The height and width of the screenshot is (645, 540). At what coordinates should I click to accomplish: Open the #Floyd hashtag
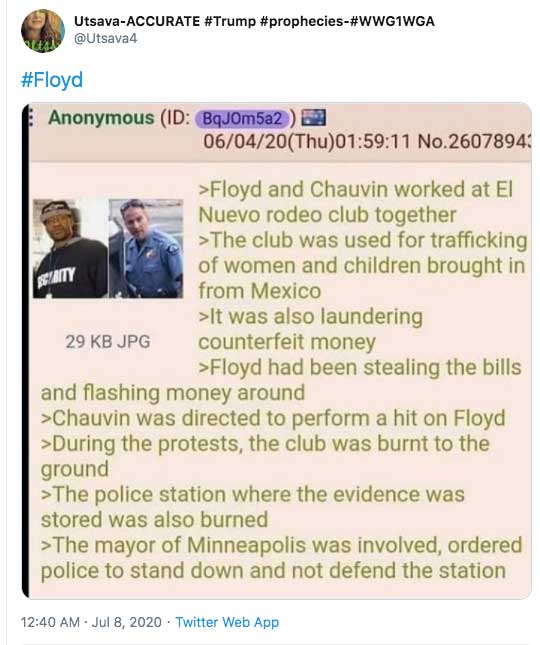coord(52,79)
